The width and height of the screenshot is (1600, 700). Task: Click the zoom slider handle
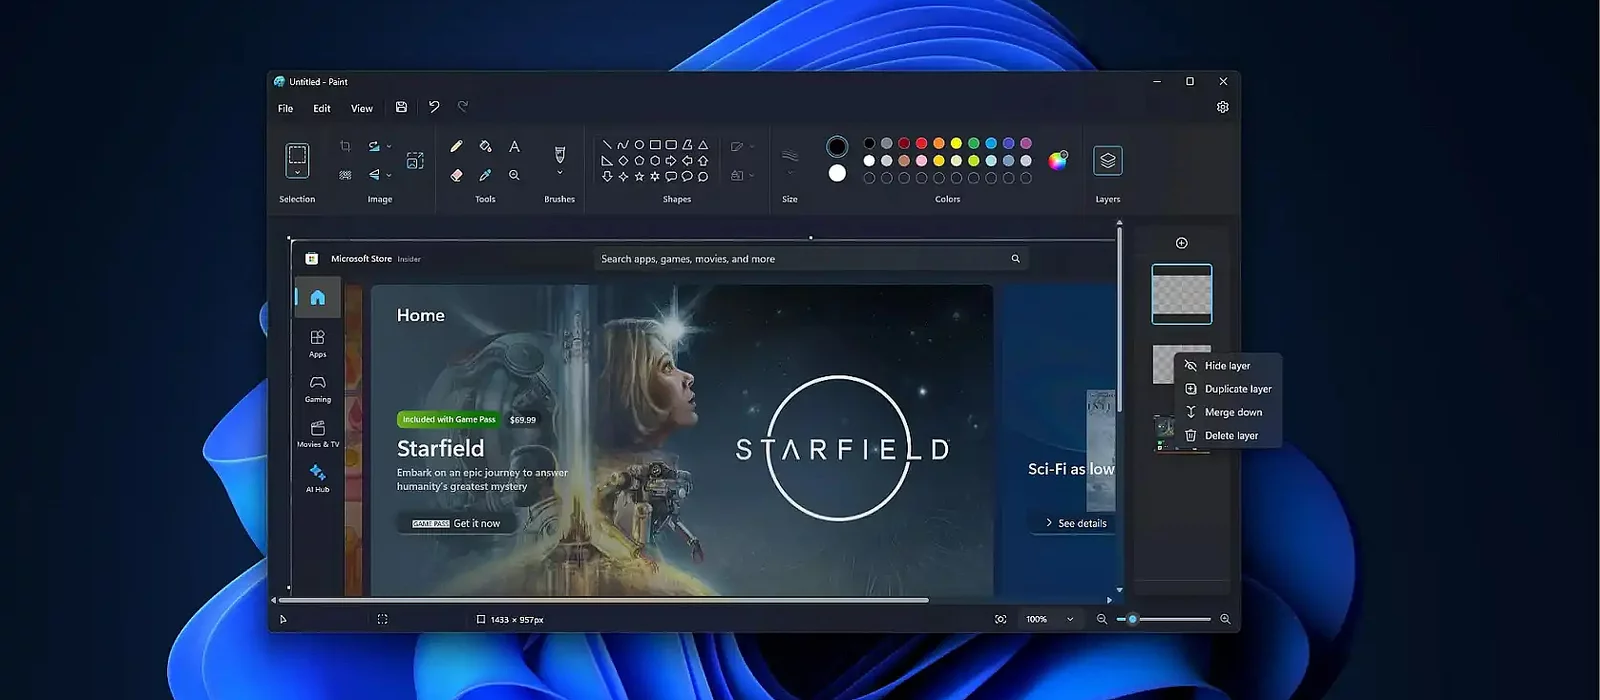[x=1132, y=619]
